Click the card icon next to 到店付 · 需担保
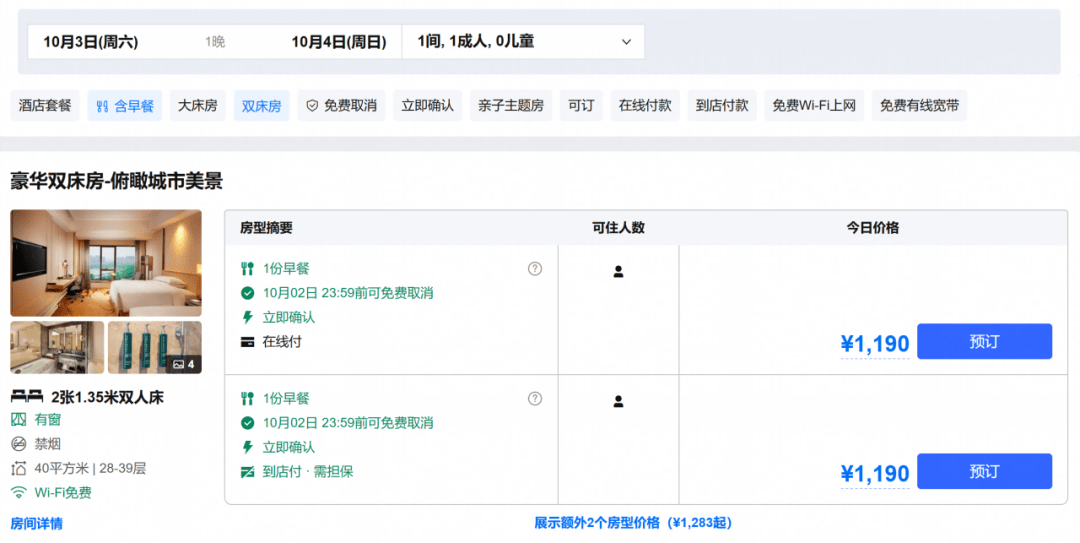 (x=247, y=472)
